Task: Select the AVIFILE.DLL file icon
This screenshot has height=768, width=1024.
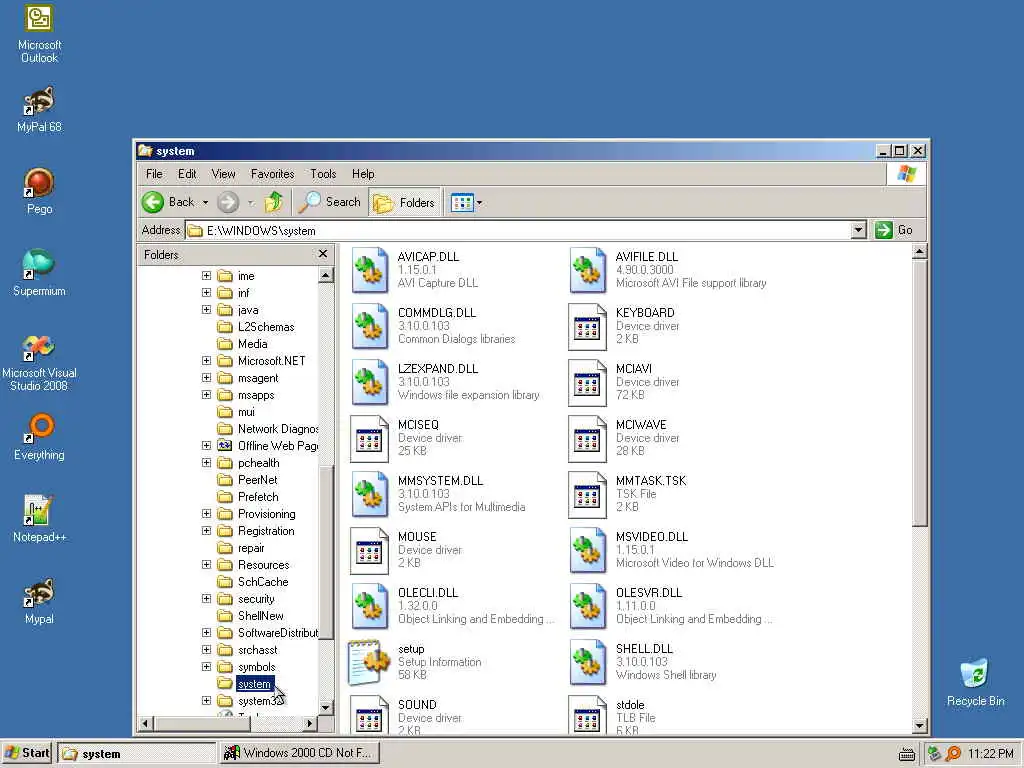Action: 587,270
